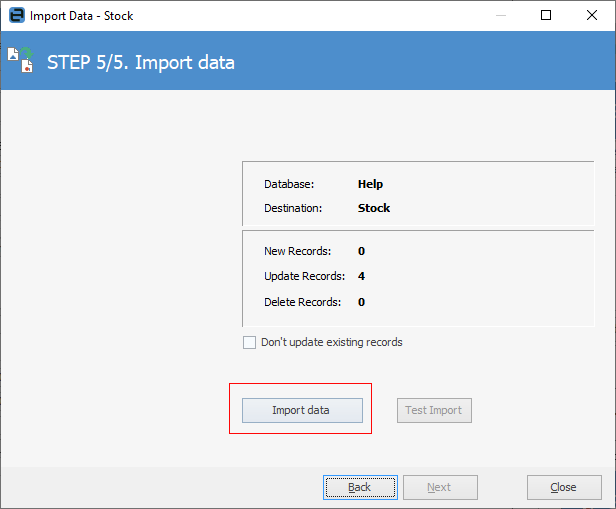Click the Update Records count of 4
The image size is (616, 509).
pyautogui.click(x=361, y=276)
